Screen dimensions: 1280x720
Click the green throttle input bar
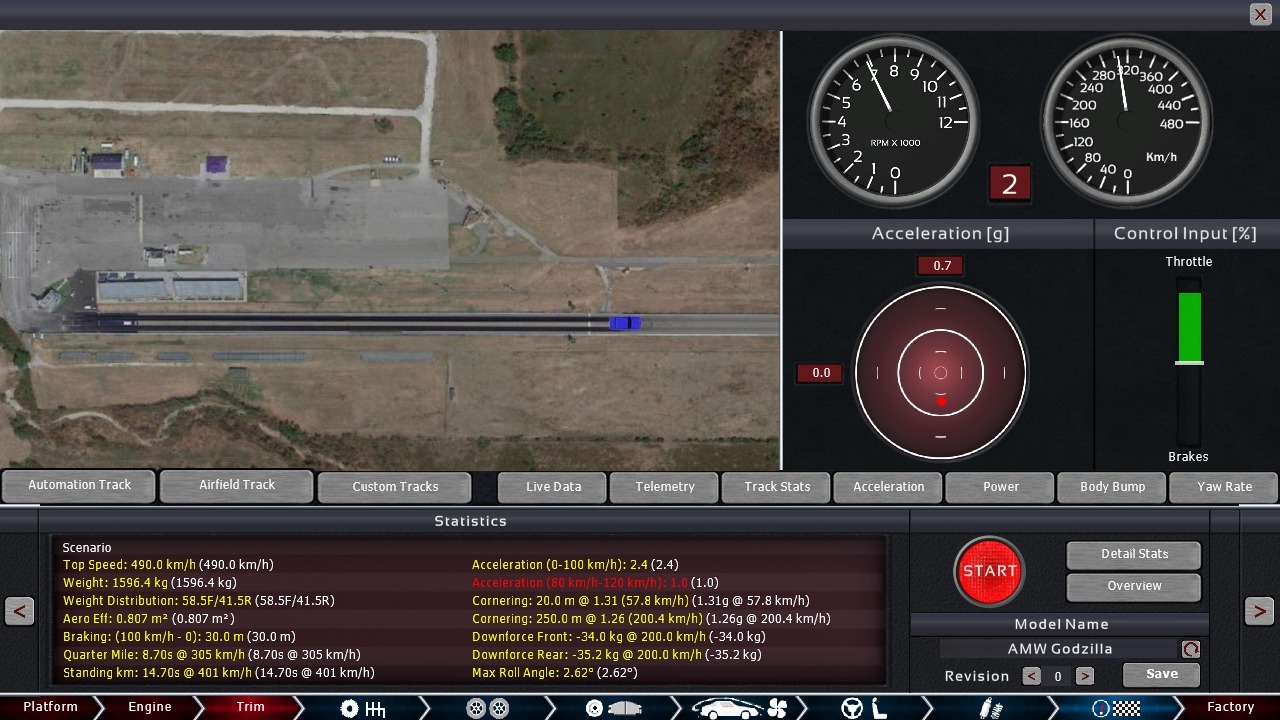(1189, 327)
